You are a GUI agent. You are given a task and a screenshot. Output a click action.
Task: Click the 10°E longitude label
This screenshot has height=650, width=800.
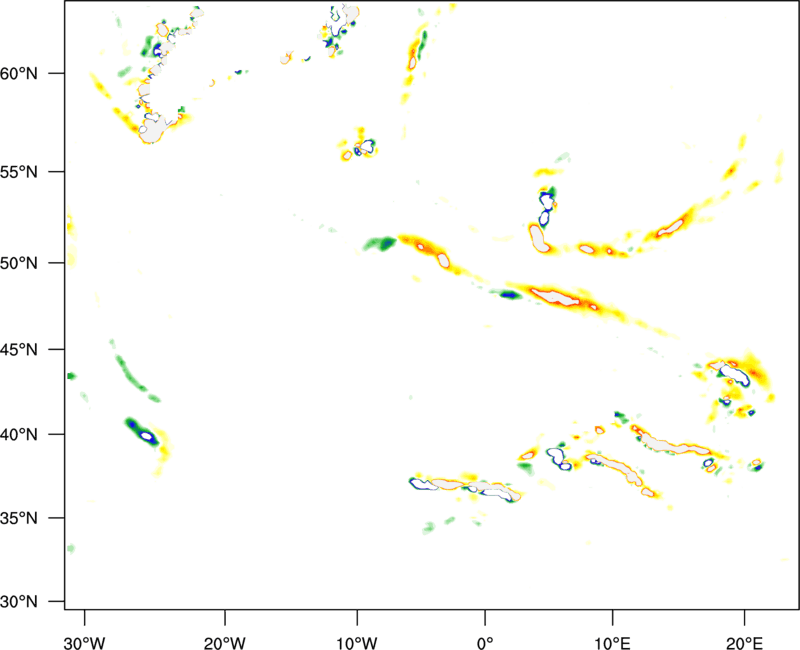(612, 643)
